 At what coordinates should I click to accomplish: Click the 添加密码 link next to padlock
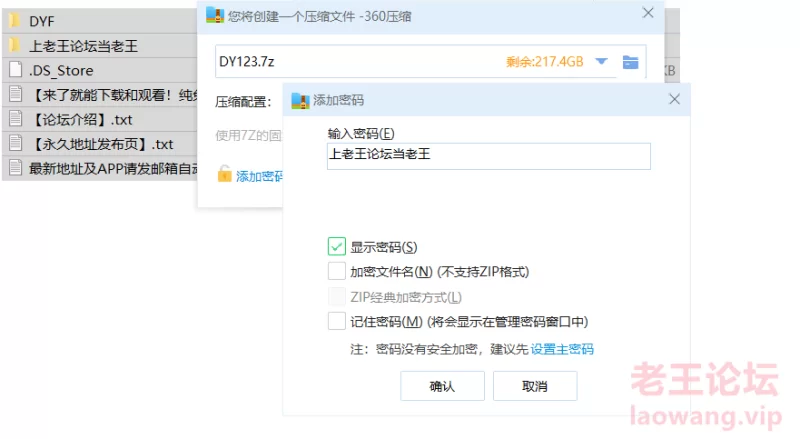(259, 176)
